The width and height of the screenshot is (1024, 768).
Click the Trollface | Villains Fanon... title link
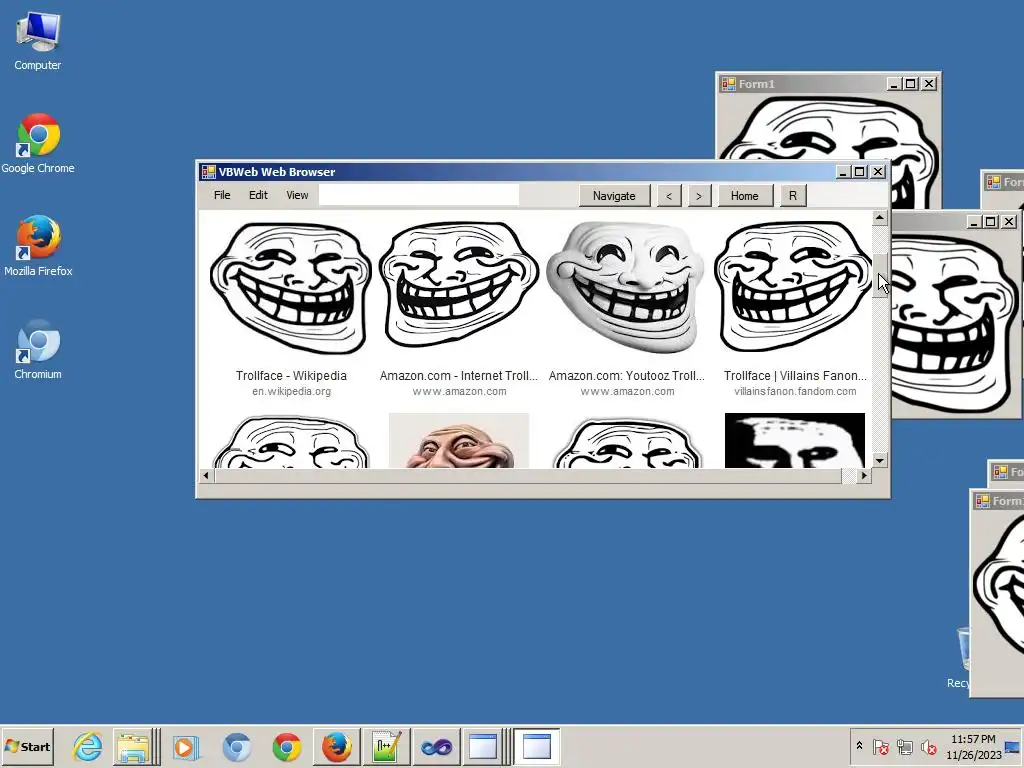(x=795, y=376)
